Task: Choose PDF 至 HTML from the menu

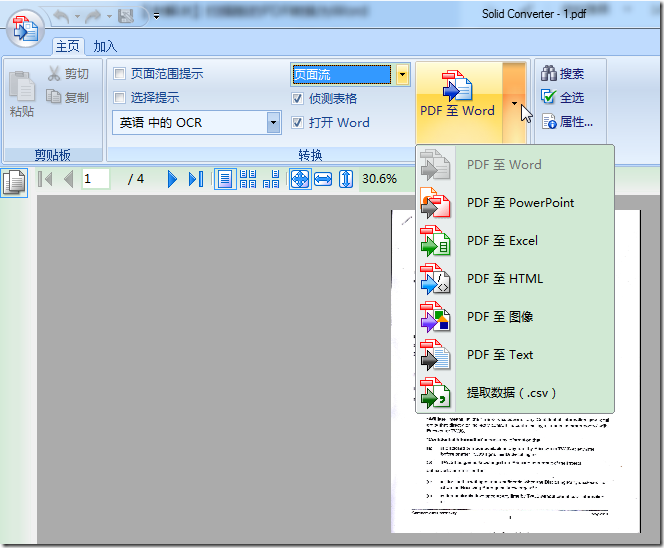Action: (x=515, y=279)
